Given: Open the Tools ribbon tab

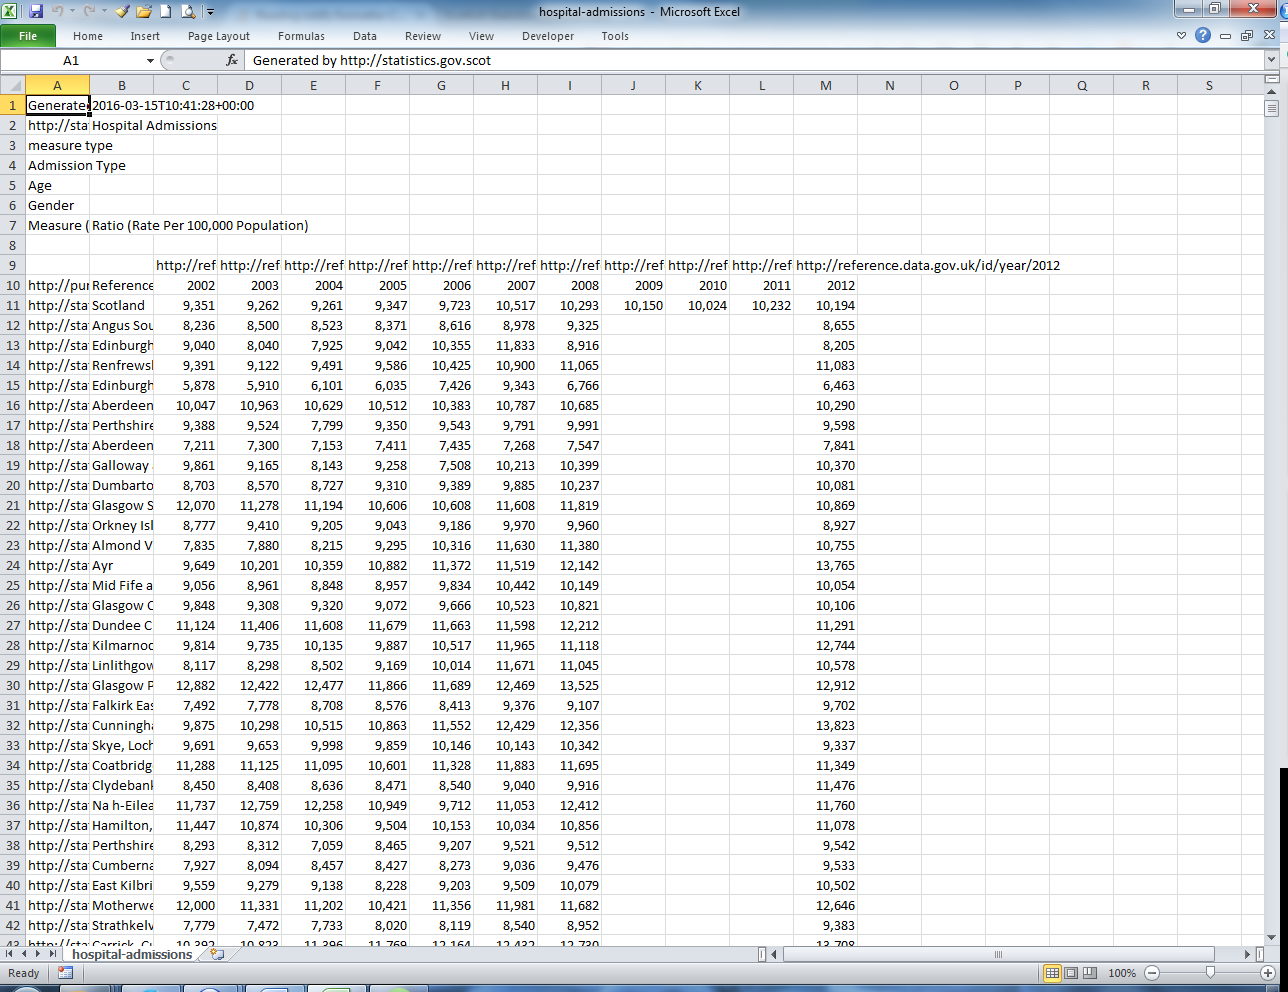Looking at the screenshot, I should 615,36.
